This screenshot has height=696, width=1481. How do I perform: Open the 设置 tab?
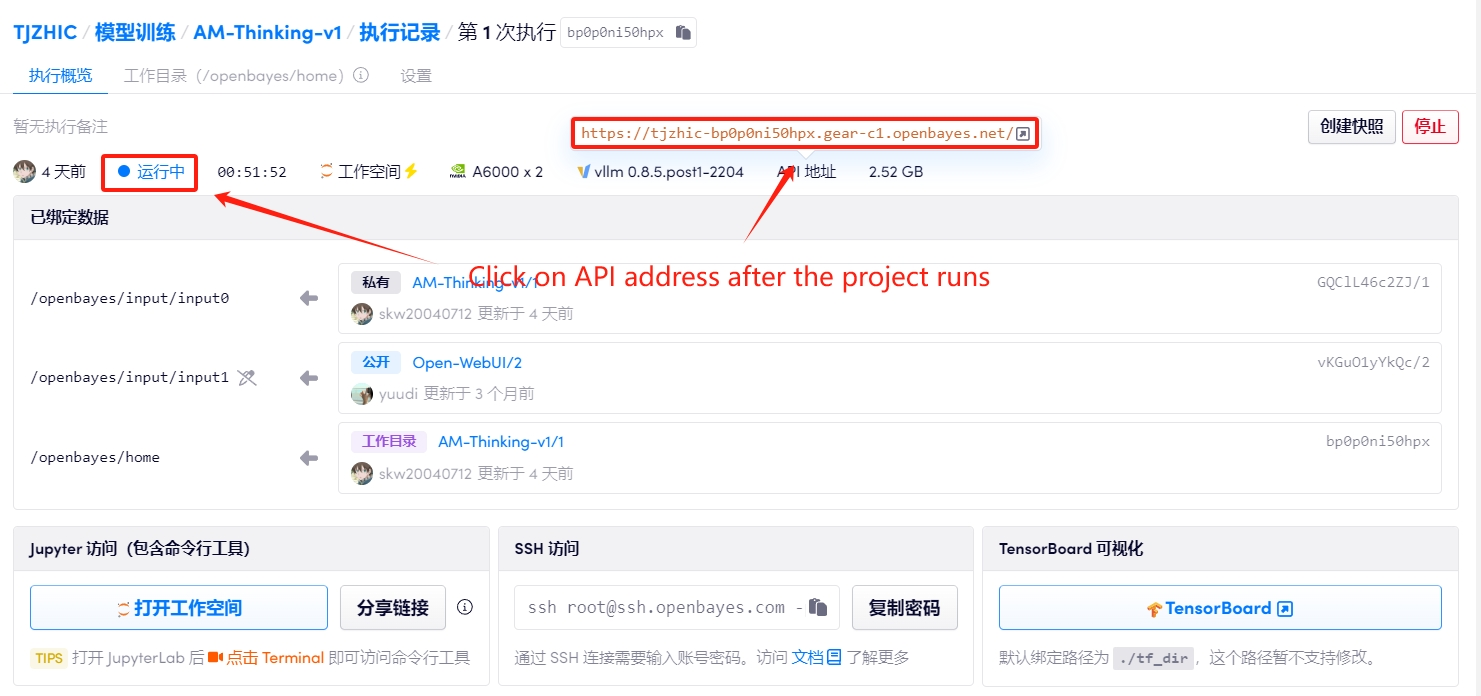[x=416, y=75]
